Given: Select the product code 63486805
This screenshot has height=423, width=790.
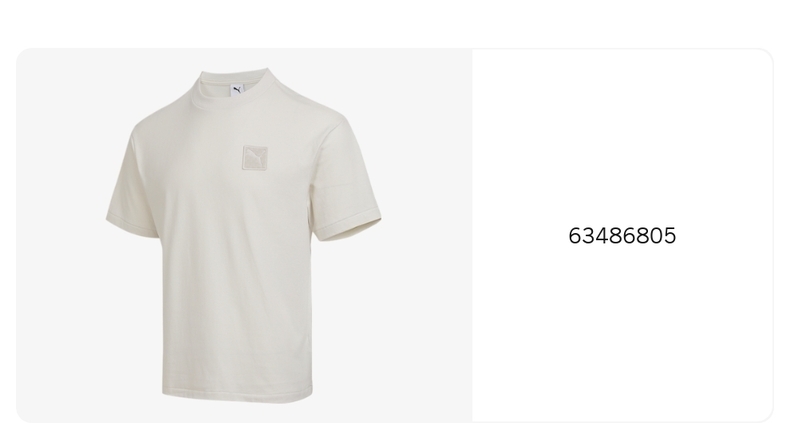Looking at the screenshot, I should pos(622,236).
